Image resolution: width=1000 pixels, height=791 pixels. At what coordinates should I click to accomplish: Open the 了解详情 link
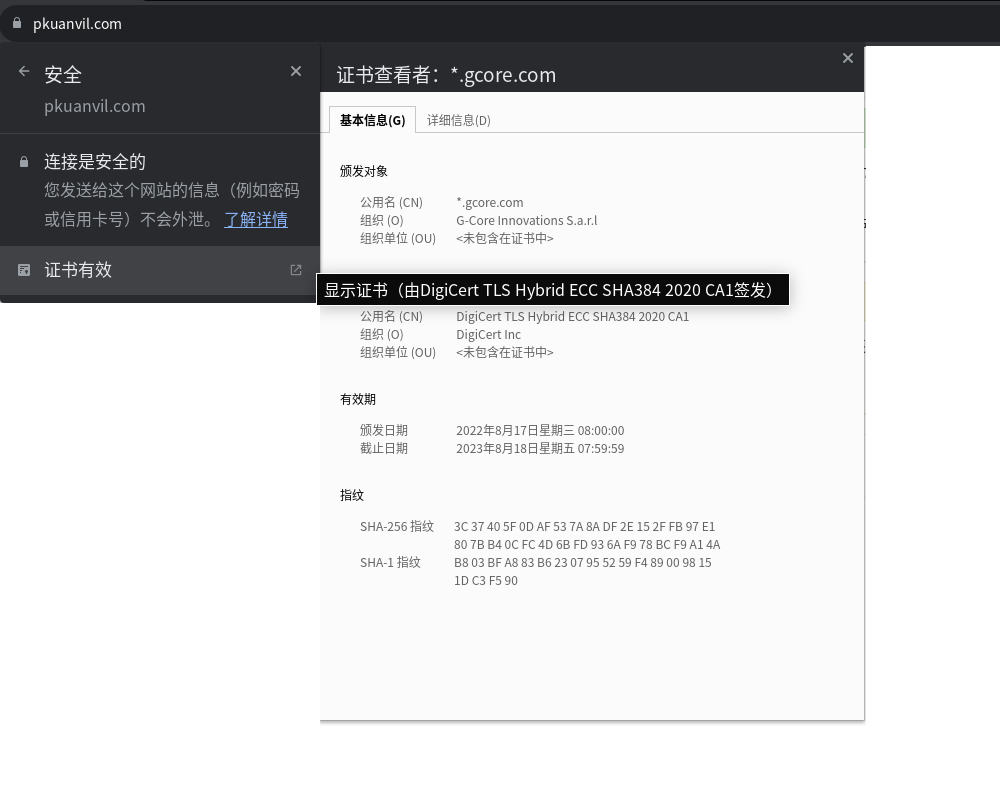pos(255,219)
